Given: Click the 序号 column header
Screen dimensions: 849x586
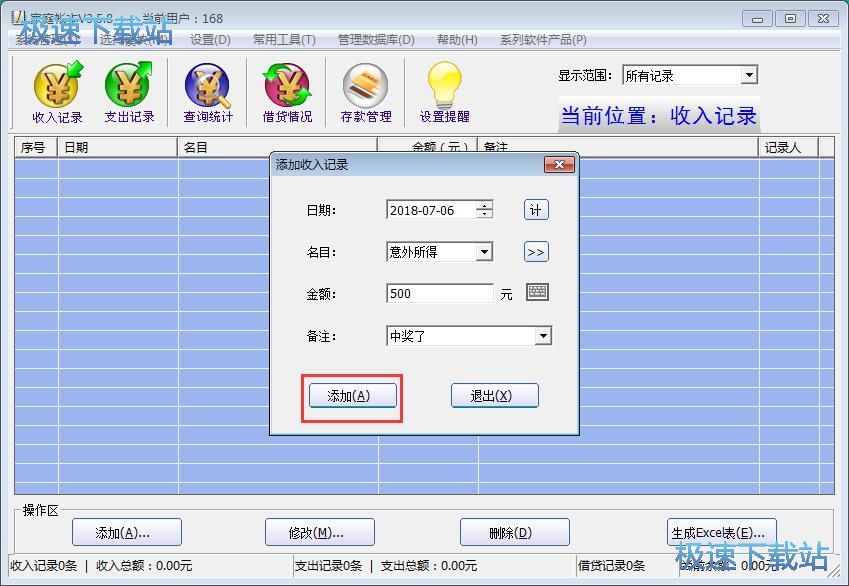Looking at the screenshot, I should click(36, 147).
